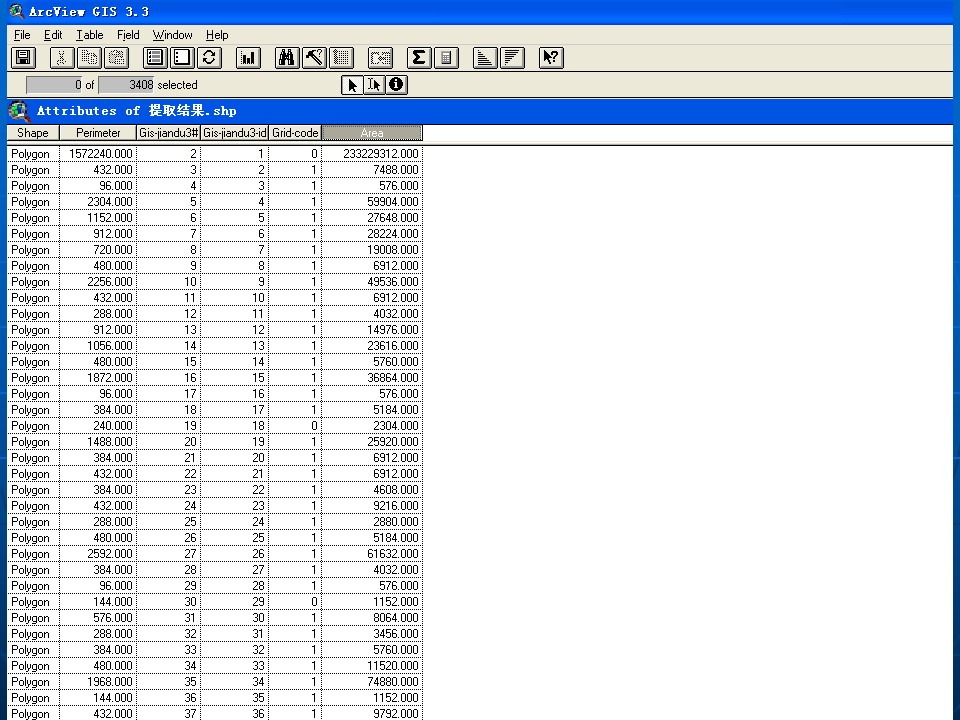
Task: Activate the context Help pointer icon
Action: 551,58
